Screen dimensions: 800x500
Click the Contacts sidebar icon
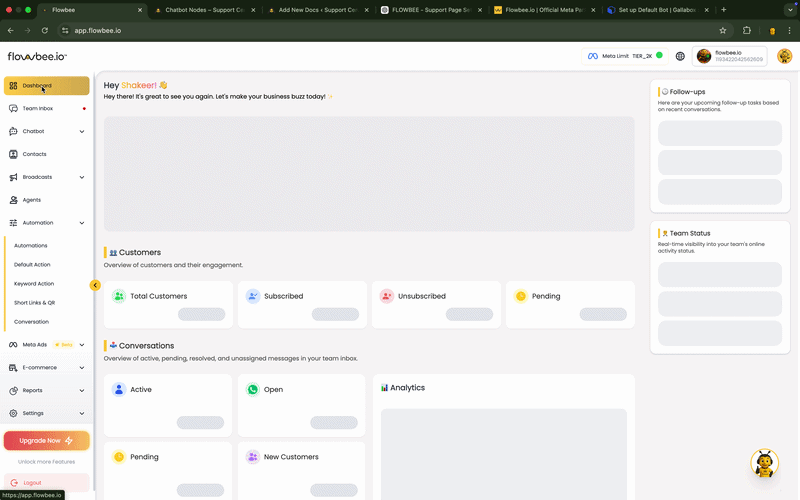pyautogui.click(x=13, y=154)
